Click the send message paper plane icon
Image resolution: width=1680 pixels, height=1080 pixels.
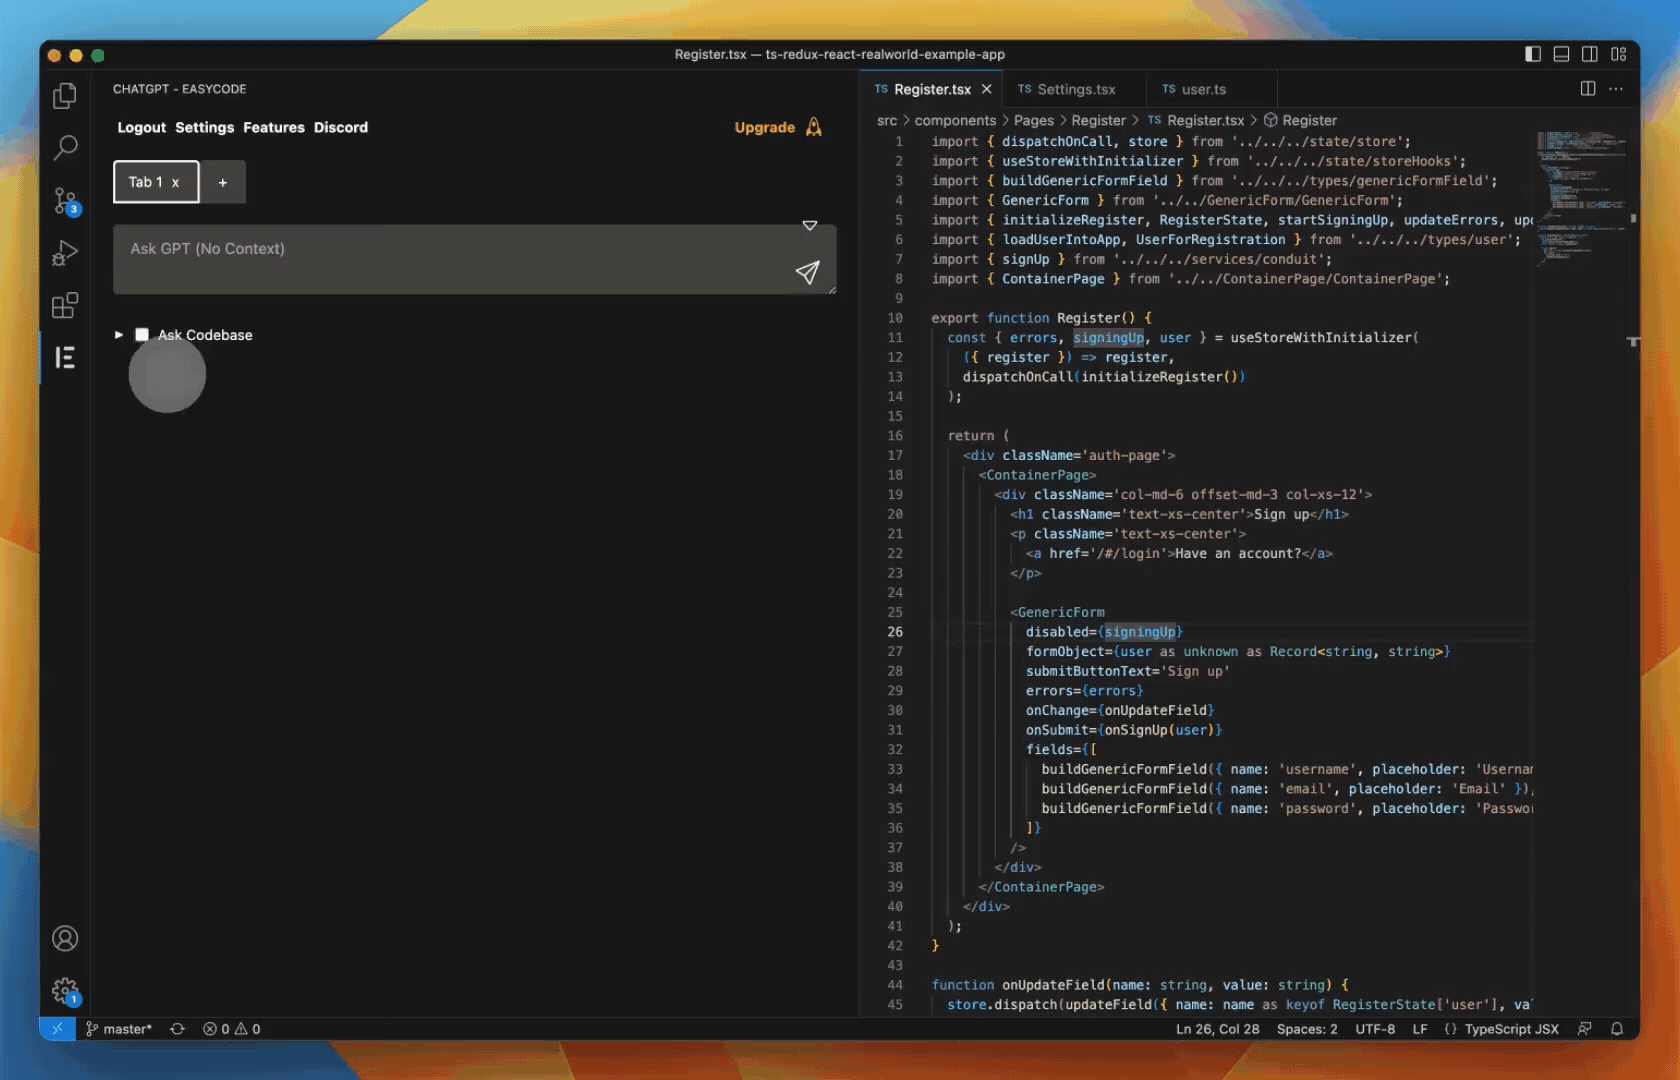(807, 272)
